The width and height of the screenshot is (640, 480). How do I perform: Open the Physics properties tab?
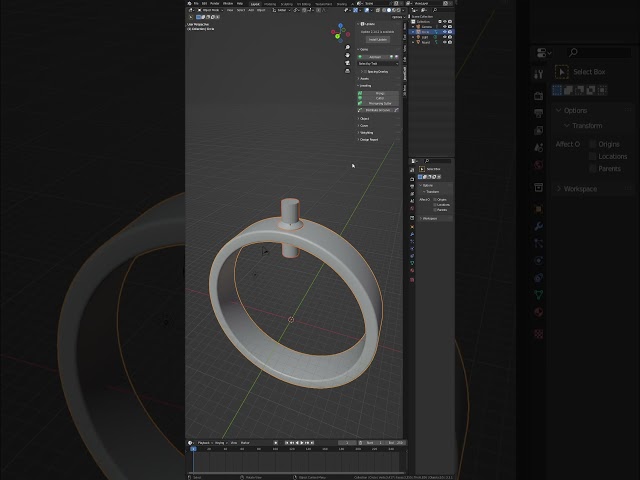click(412, 249)
